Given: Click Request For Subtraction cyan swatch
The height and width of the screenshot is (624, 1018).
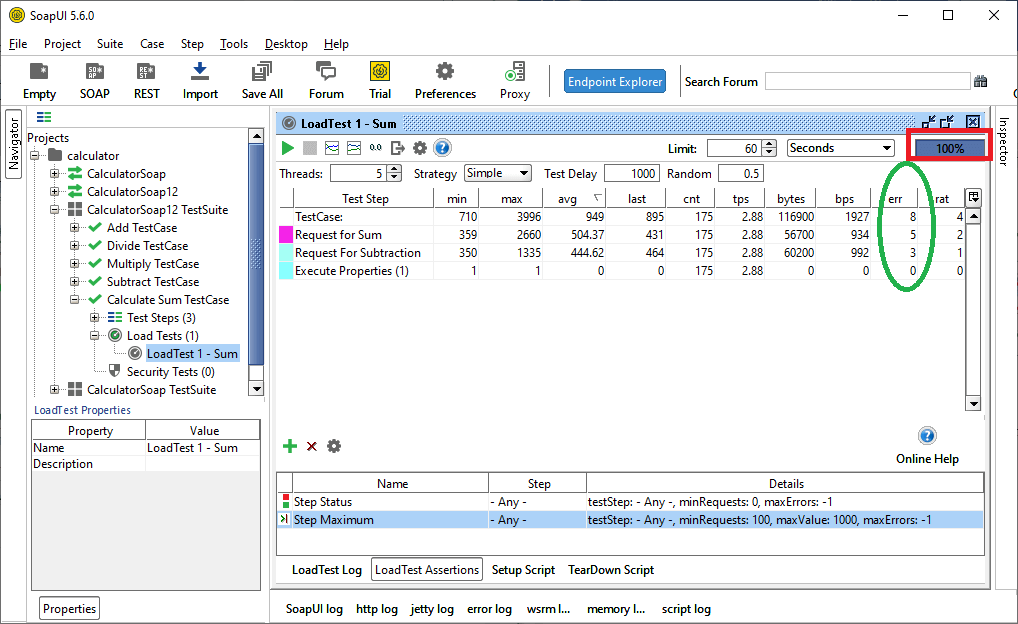Looking at the screenshot, I should coord(286,253).
